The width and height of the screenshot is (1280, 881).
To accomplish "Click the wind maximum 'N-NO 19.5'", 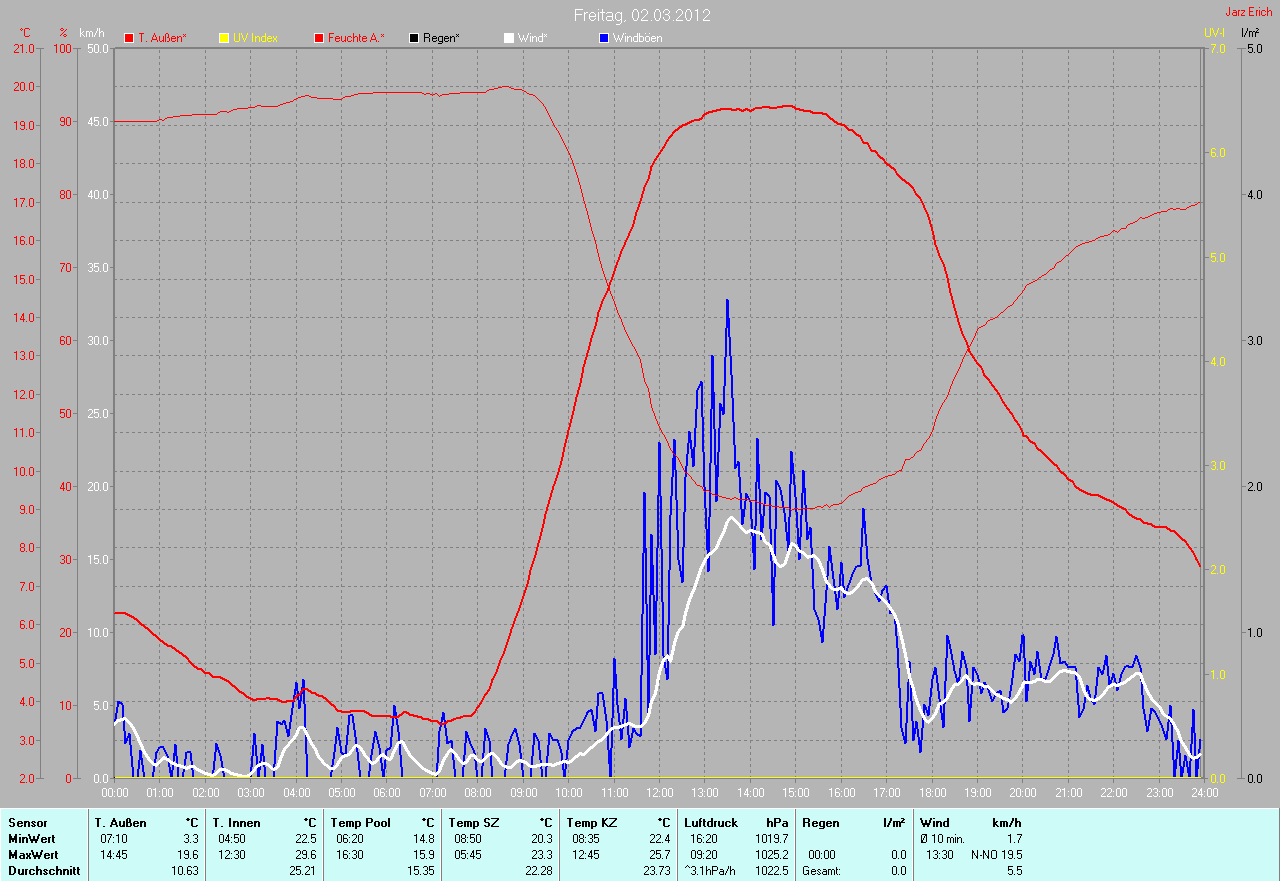I will [996, 855].
